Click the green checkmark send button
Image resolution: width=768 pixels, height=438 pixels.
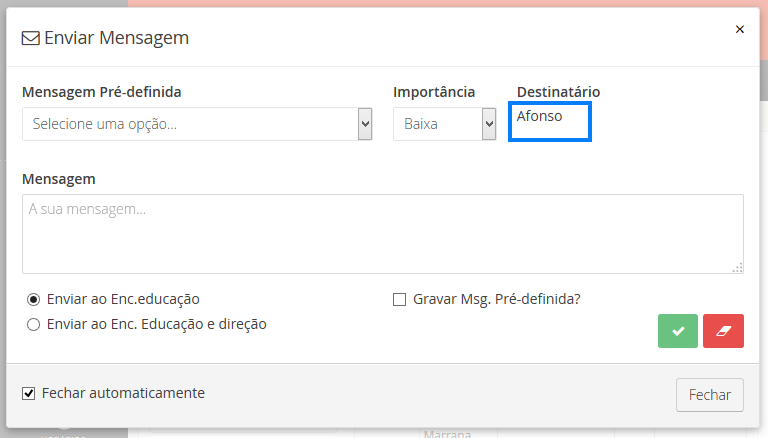click(677, 331)
